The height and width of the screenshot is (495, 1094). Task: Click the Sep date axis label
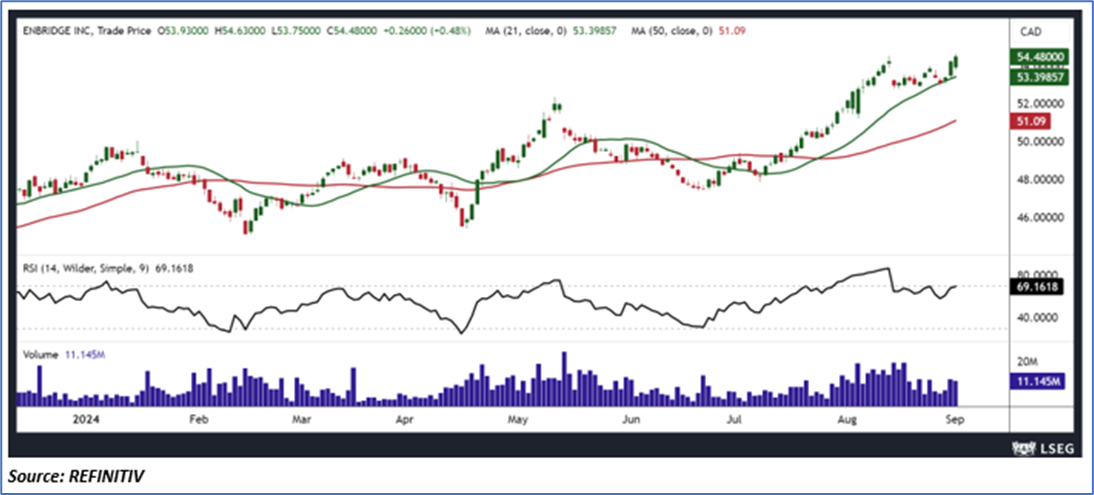pyautogui.click(x=955, y=420)
